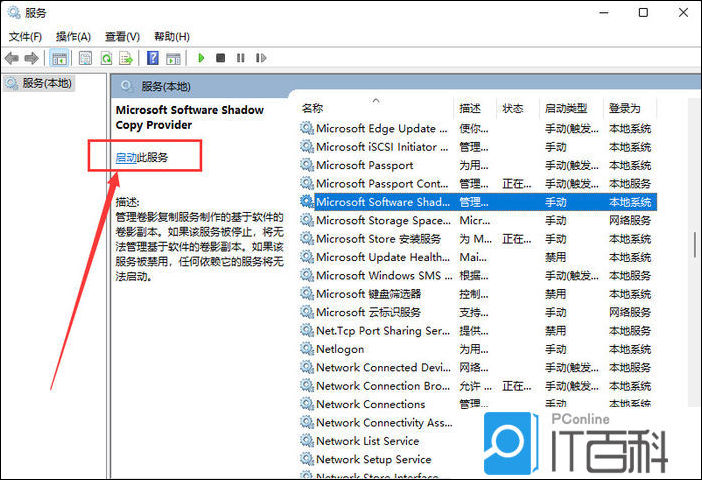
Task: Sort by the 启动类型 column header
Action: point(566,108)
